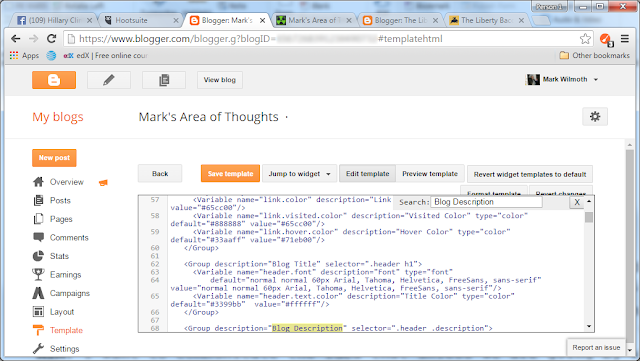Click the browser back arrow
This screenshot has width=640, height=361.
[16, 39]
